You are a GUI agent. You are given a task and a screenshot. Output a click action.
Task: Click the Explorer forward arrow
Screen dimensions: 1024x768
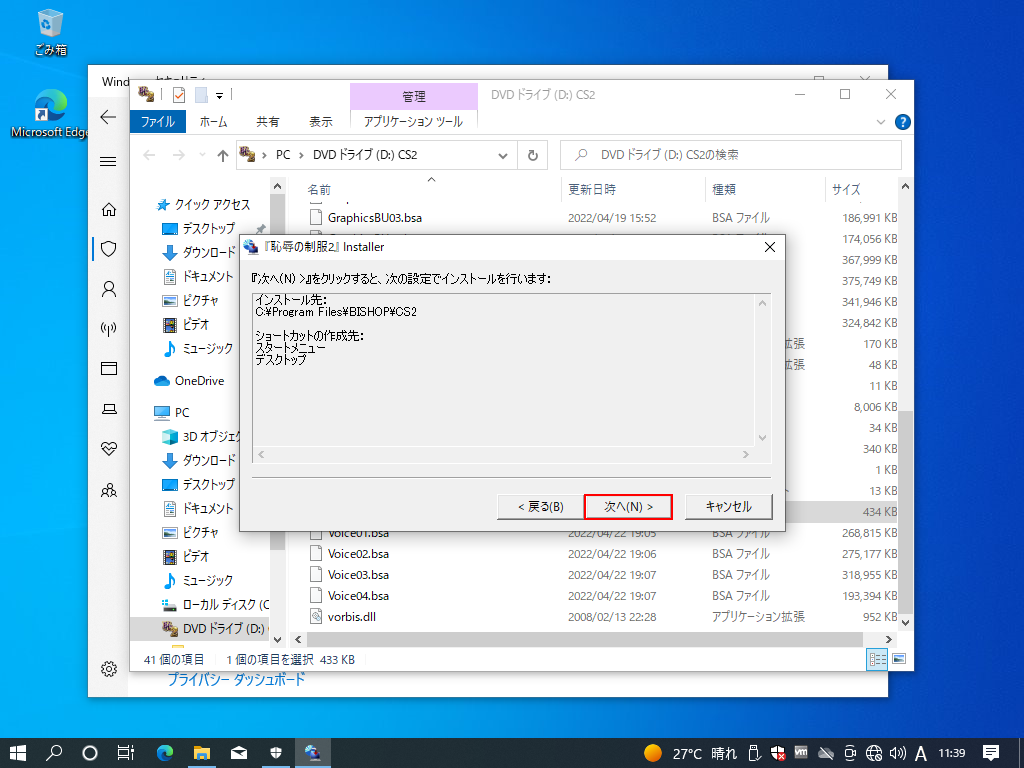point(178,155)
